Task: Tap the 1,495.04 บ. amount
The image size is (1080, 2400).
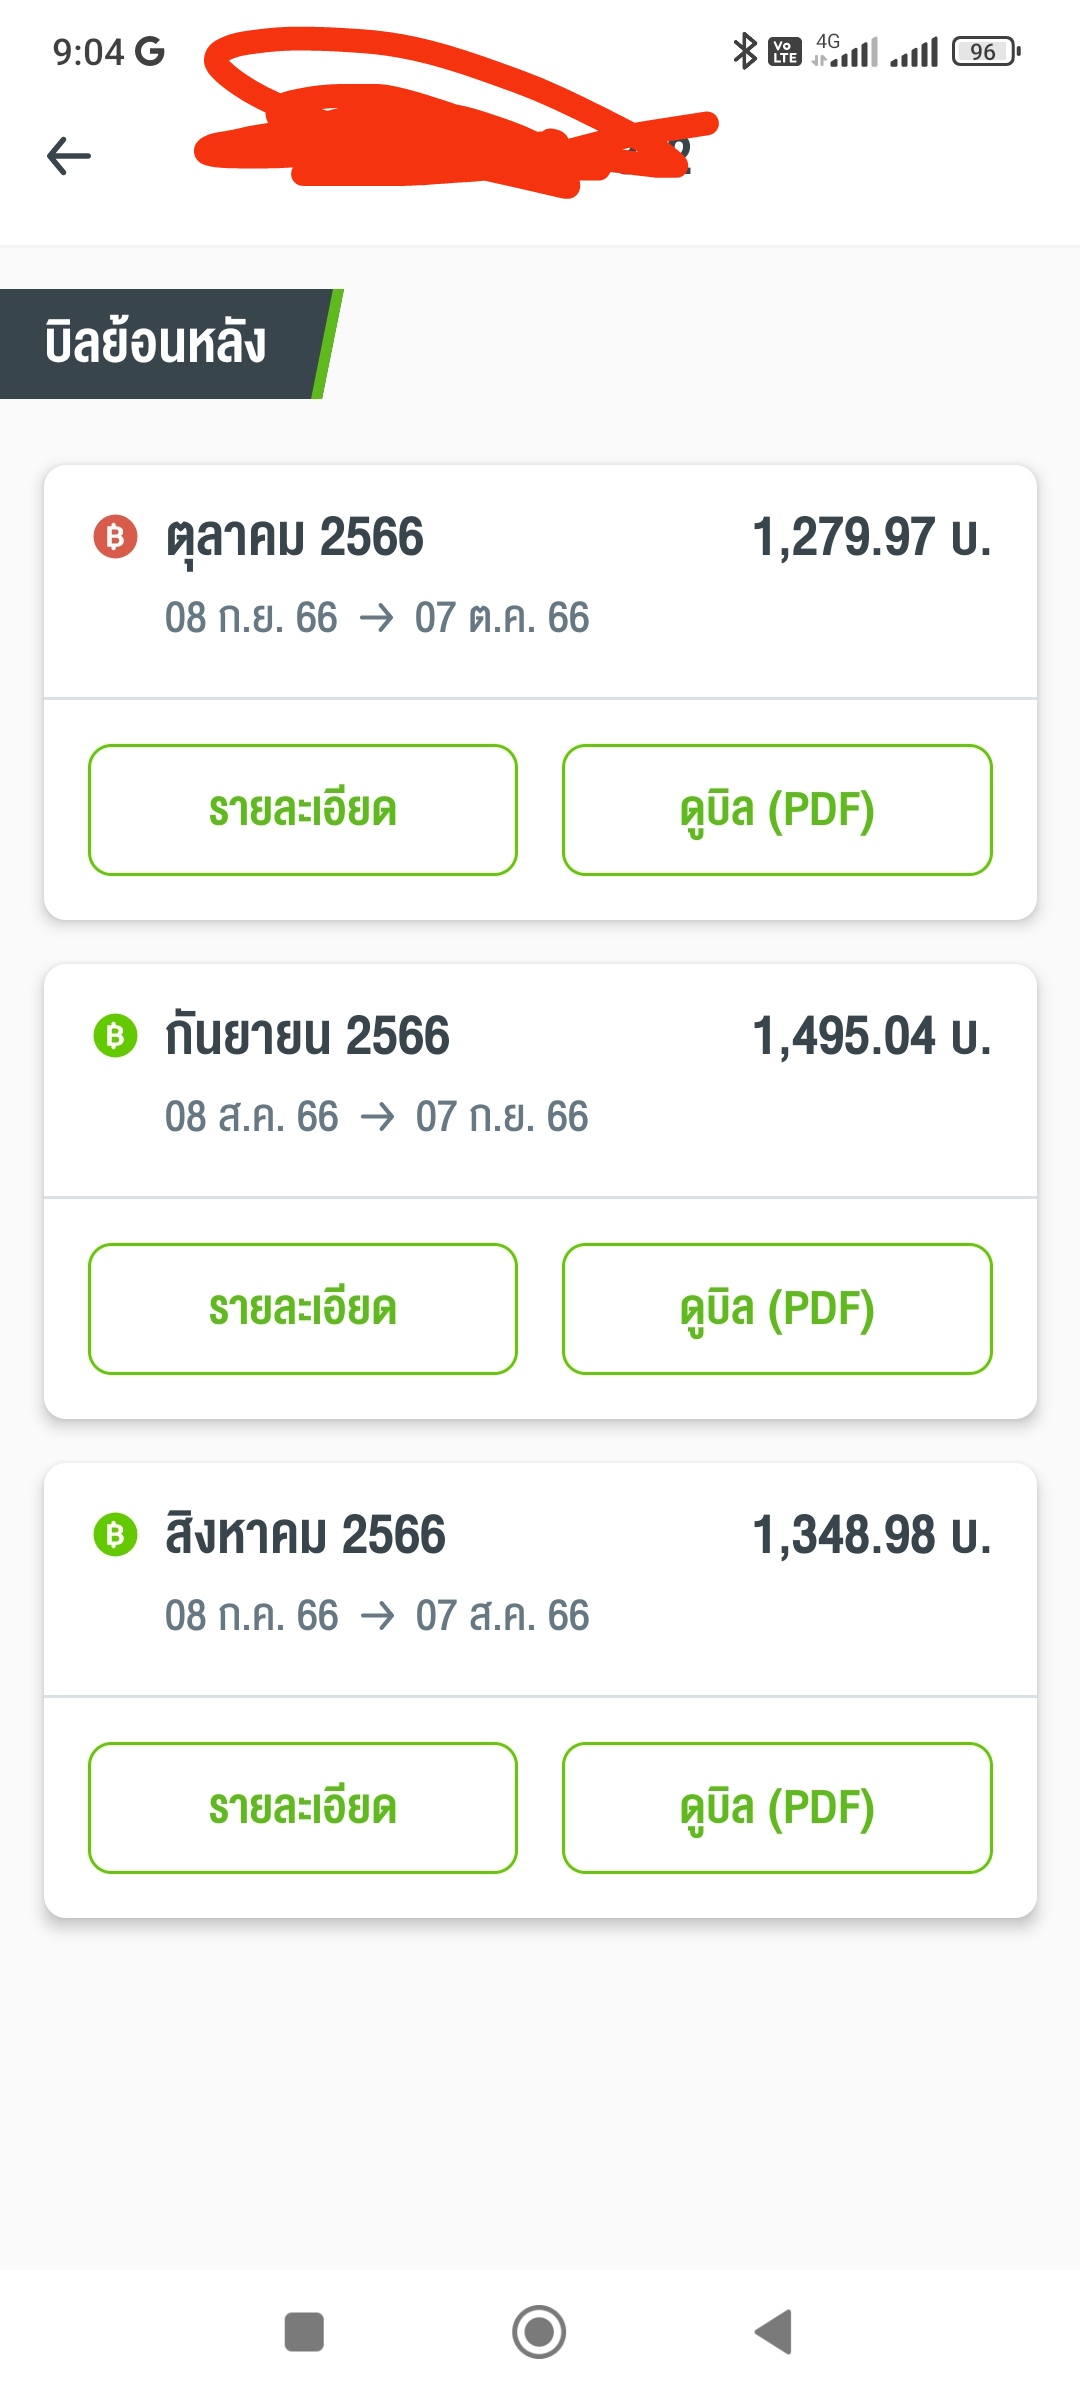Action: [871, 1036]
